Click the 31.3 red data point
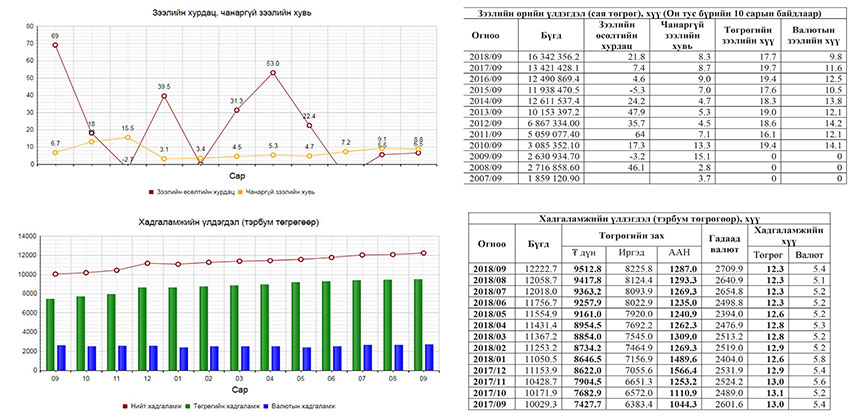Viewport: 850px width, 419px height. [x=237, y=110]
